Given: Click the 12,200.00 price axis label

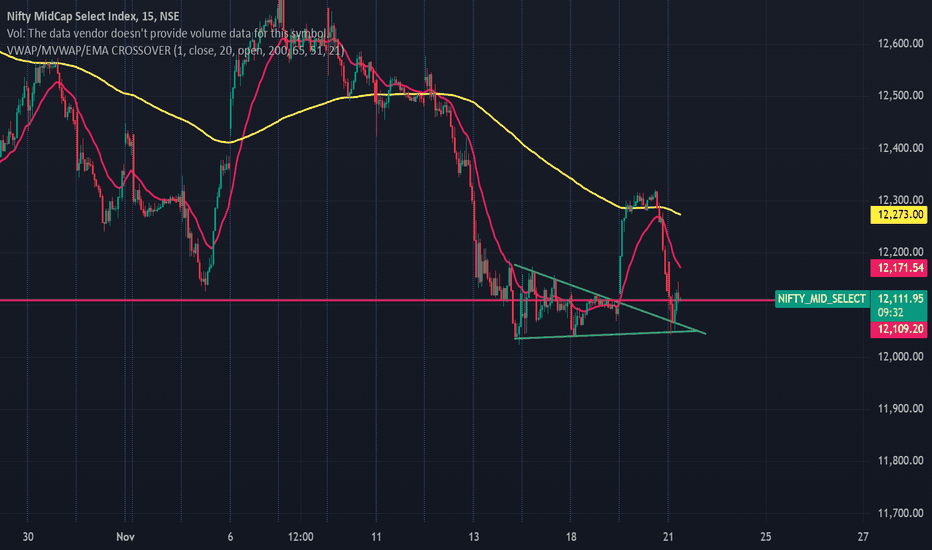Looking at the screenshot, I should click(x=900, y=252).
